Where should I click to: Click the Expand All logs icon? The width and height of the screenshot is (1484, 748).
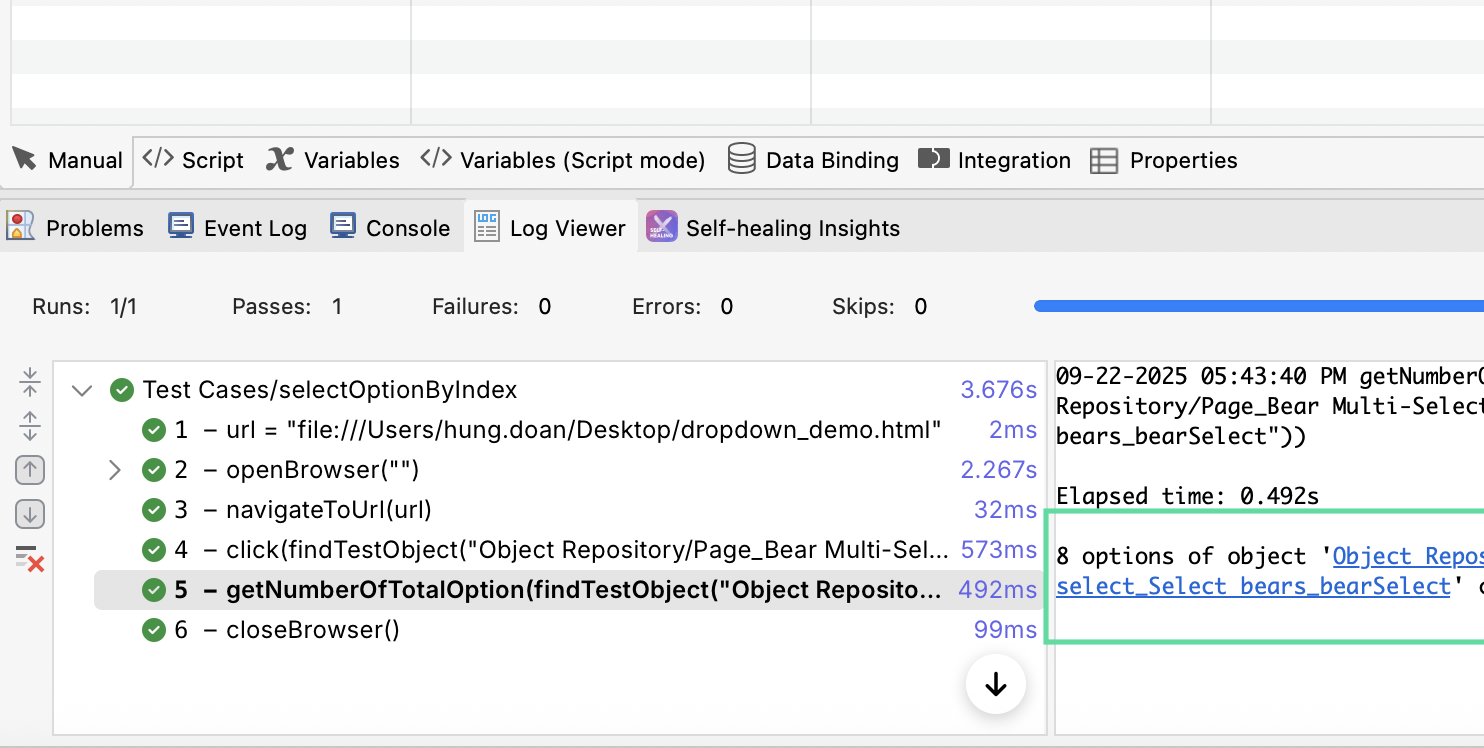click(x=29, y=425)
